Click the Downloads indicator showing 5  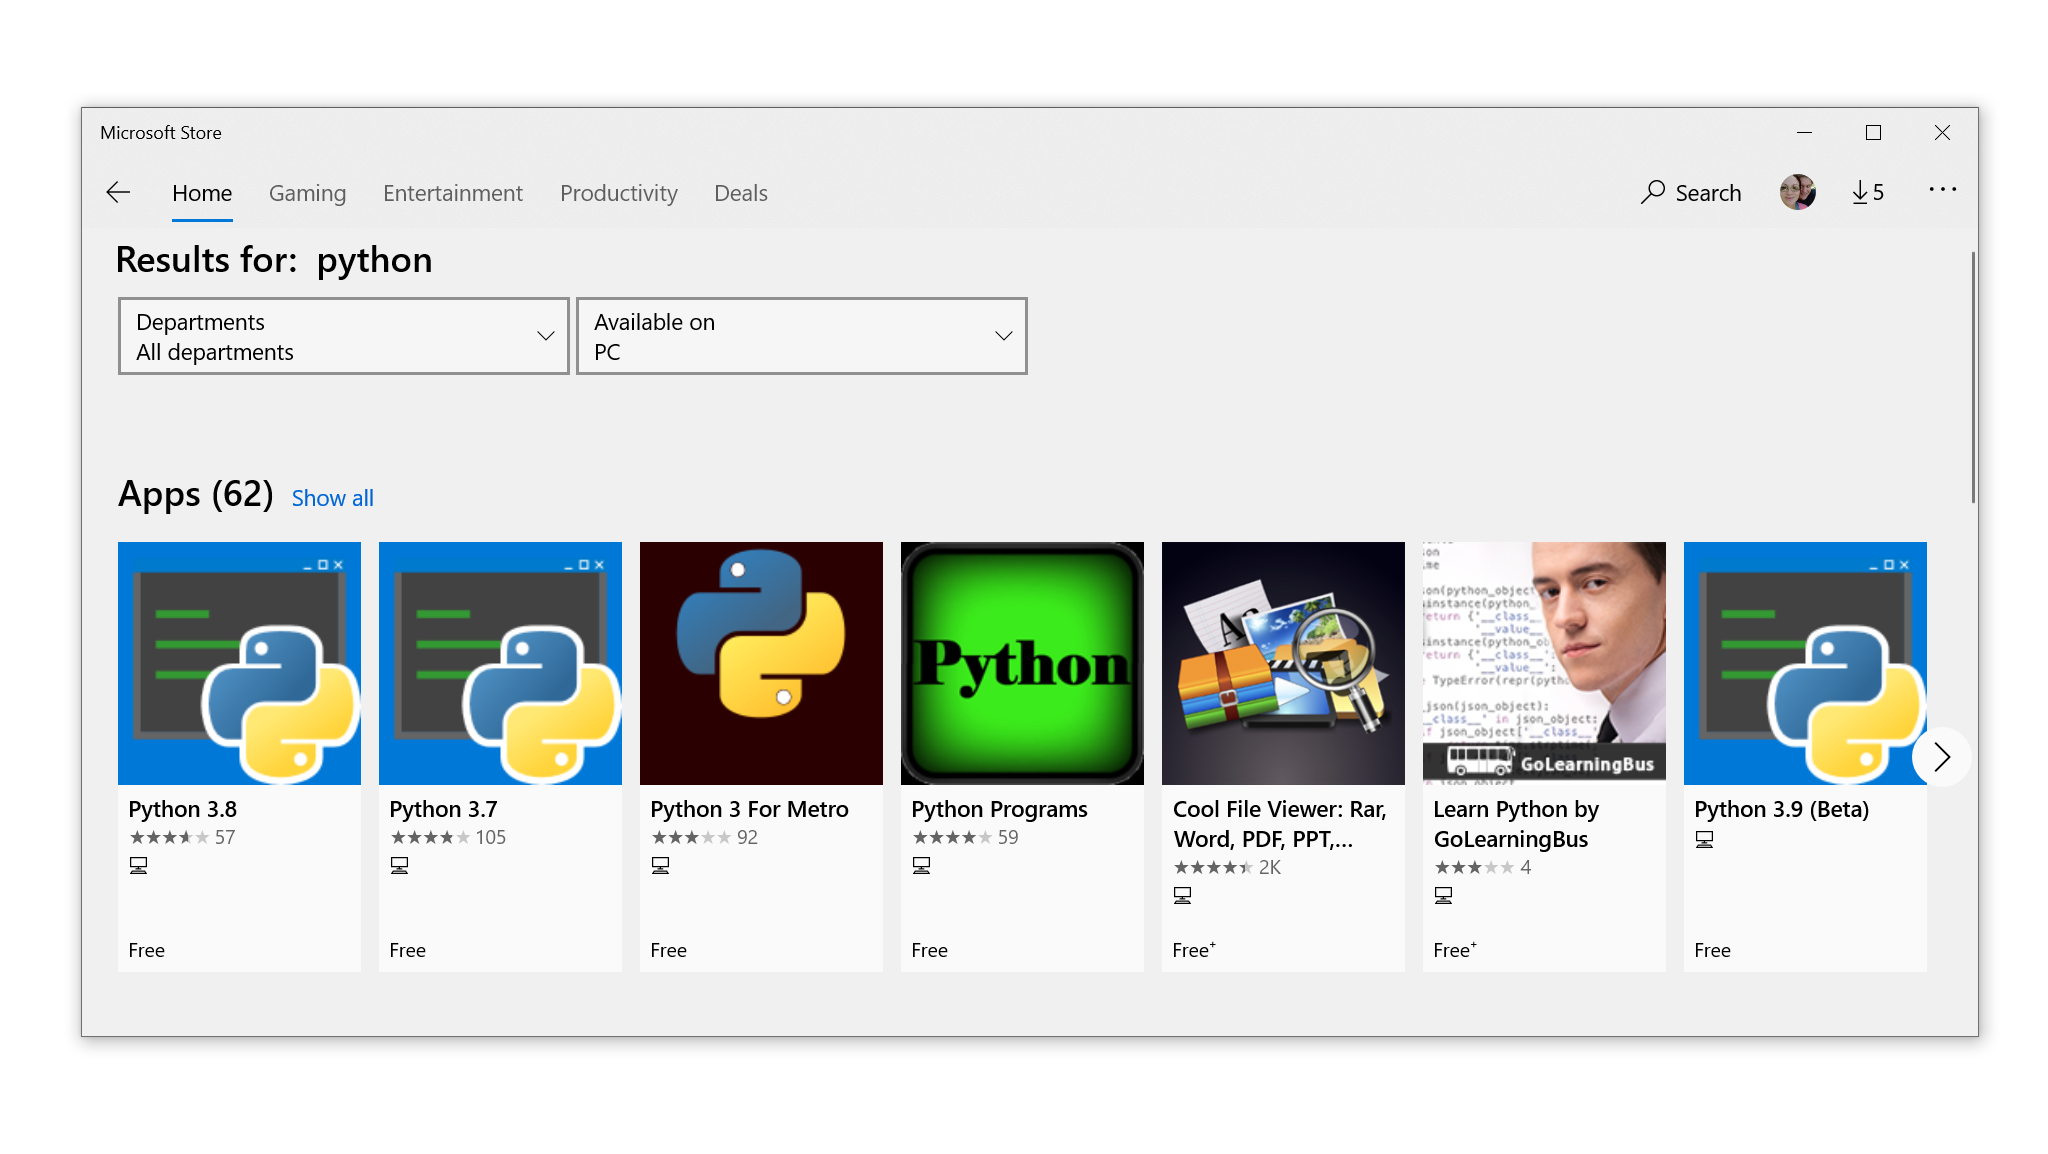click(x=1868, y=191)
